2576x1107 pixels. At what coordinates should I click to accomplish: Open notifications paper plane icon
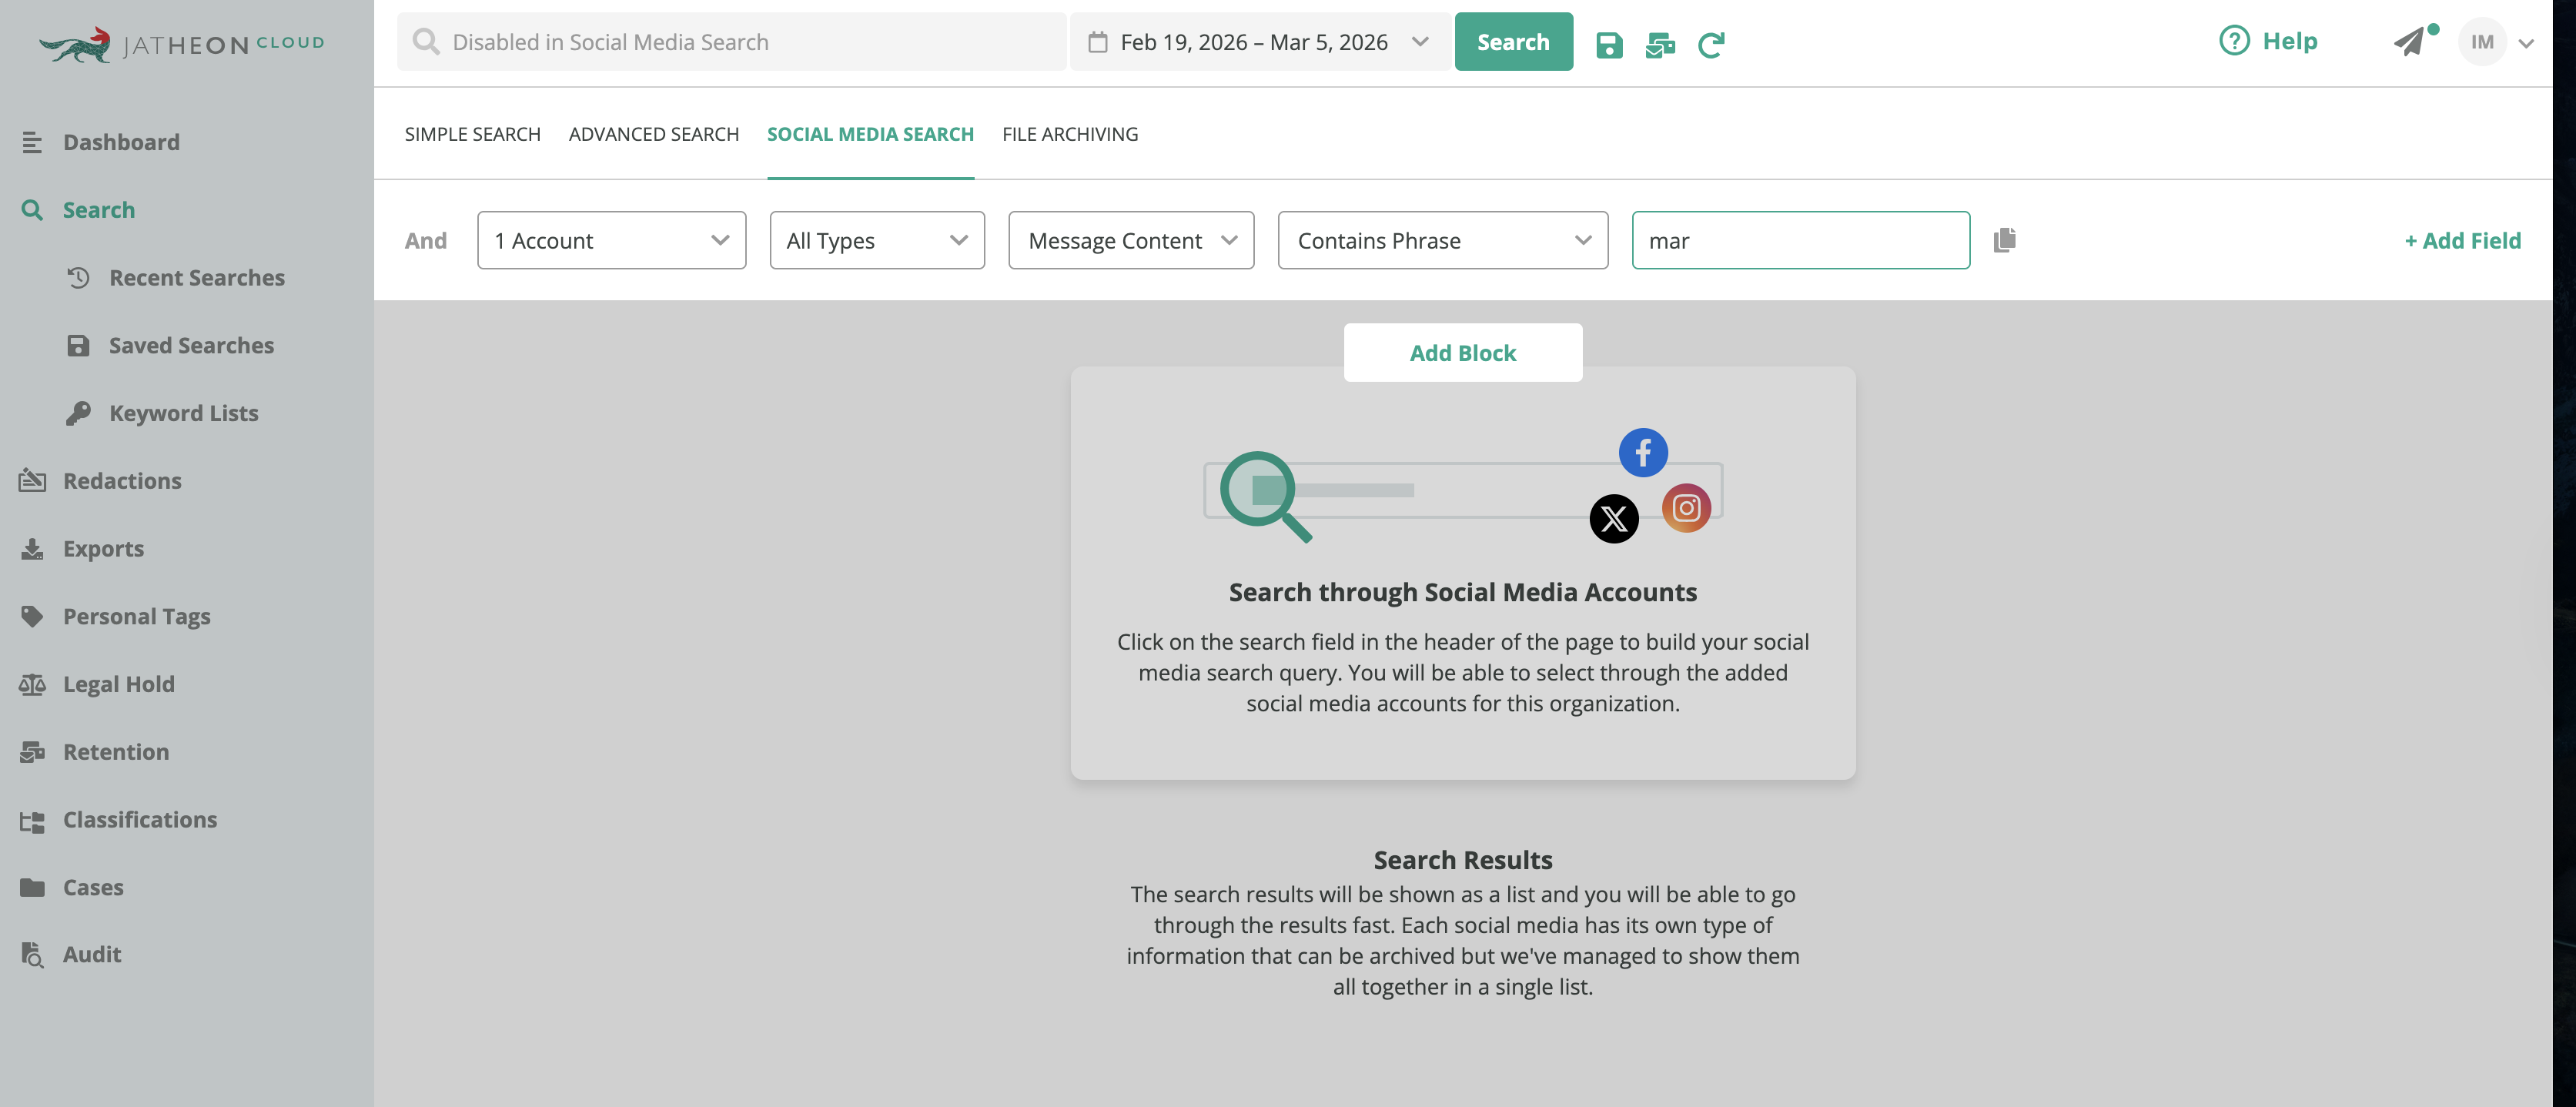[2410, 41]
